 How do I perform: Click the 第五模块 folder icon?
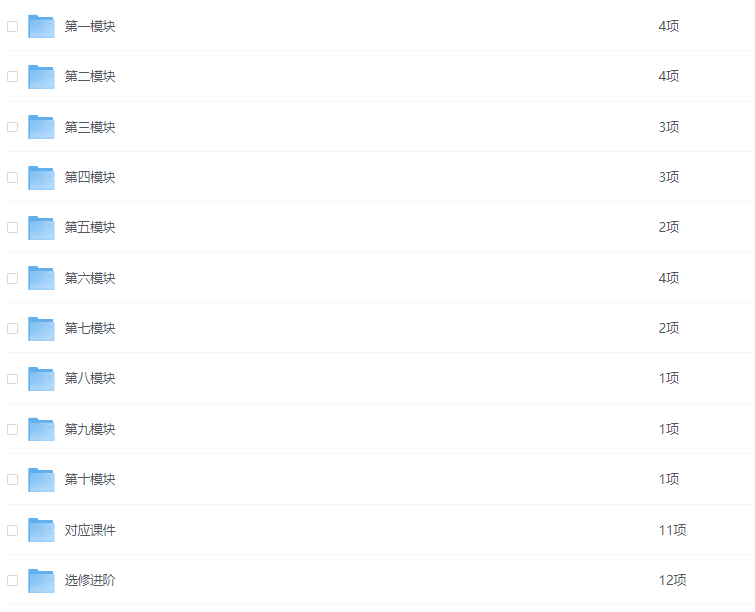pyautogui.click(x=41, y=228)
